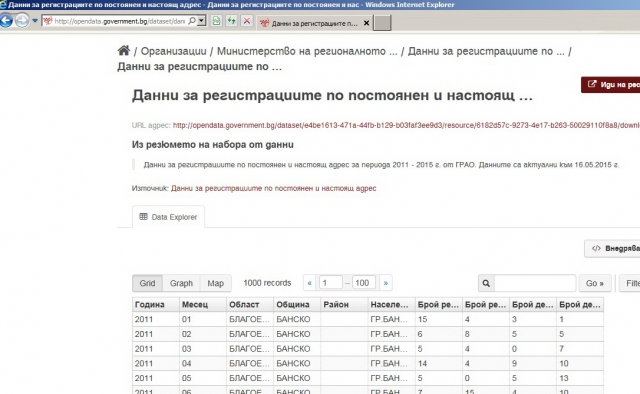
Task: Select the Data Explorer tab
Action: click(168, 217)
